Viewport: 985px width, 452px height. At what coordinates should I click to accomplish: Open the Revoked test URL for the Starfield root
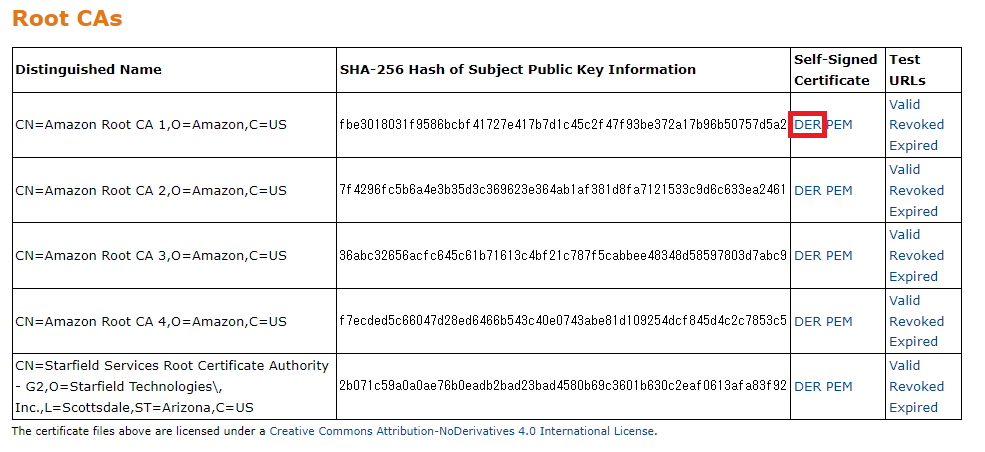tap(917, 386)
